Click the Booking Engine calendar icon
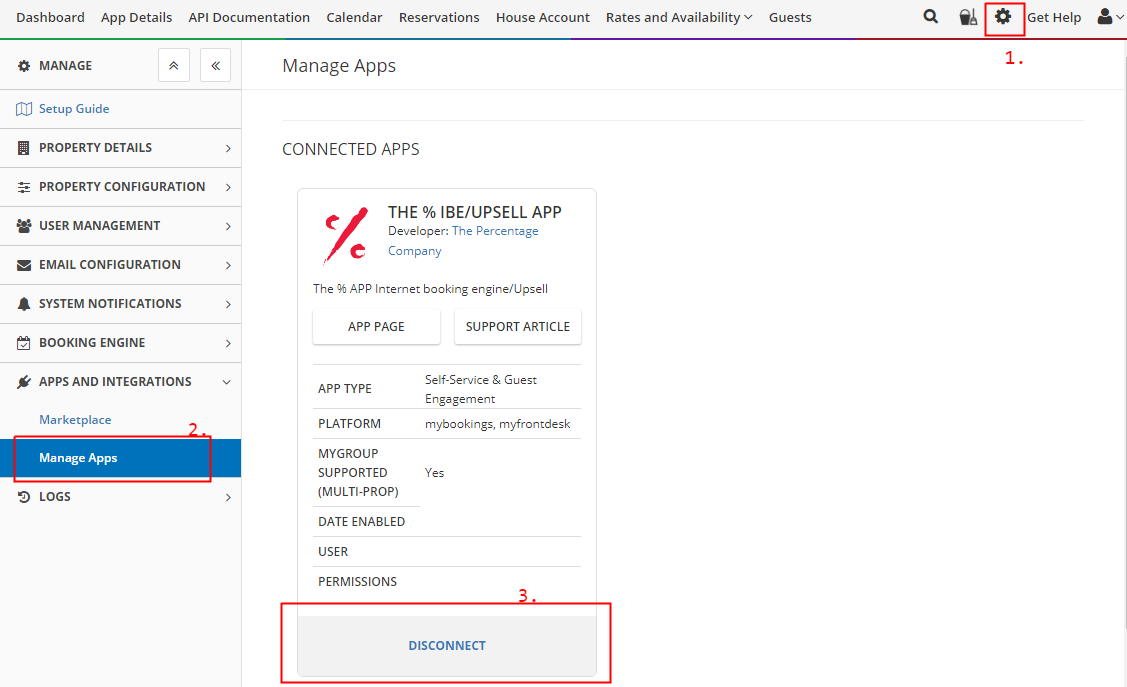Image resolution: width=1127 pixels, height=687 pixels. 24,343
